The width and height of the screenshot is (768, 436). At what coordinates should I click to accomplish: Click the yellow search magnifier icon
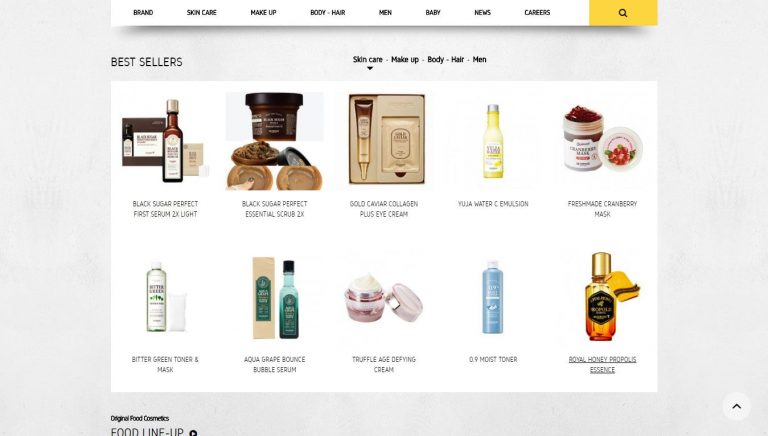pyautogui.click(x=623, y=13)
